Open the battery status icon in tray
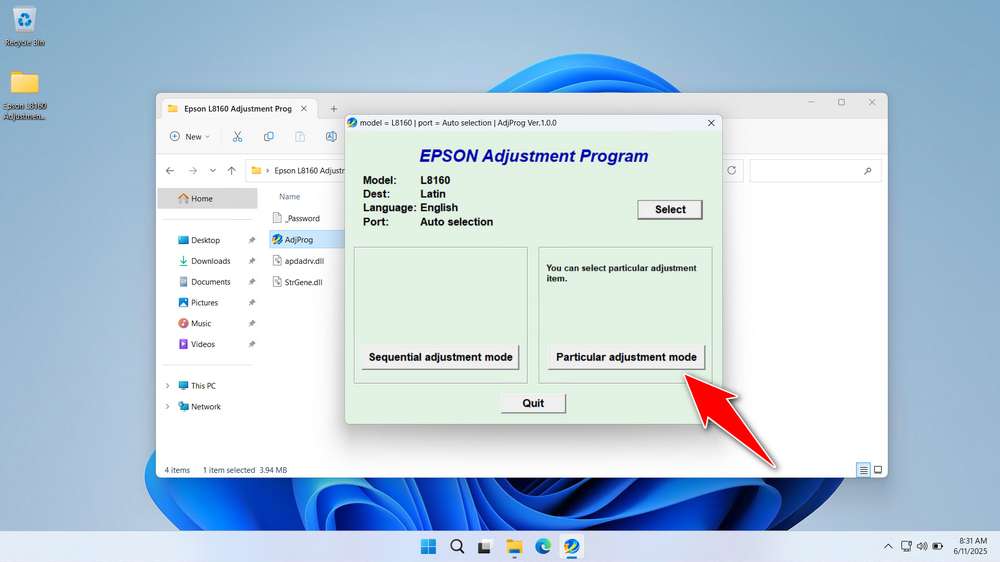The image size is (1000, 562). click(x=938, y=547)
